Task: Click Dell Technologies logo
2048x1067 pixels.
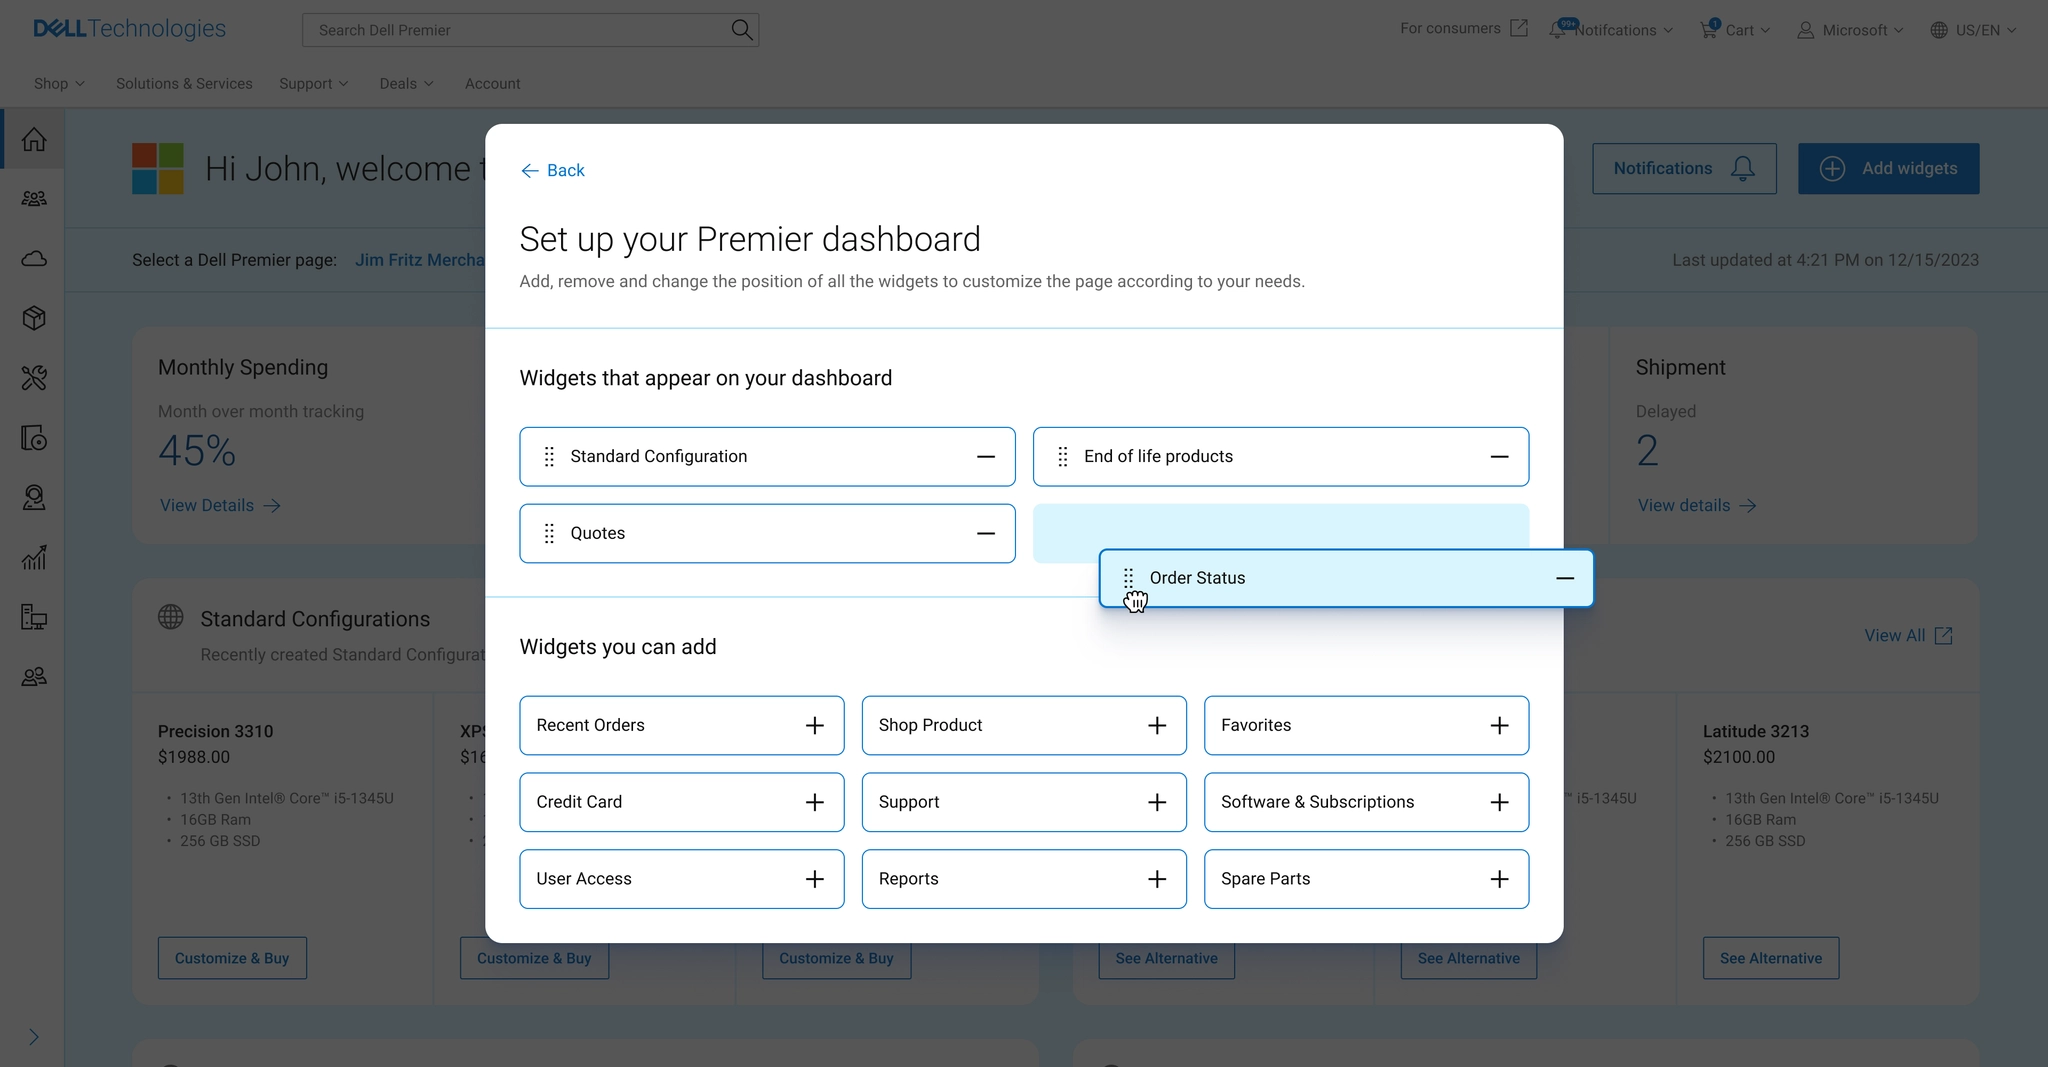Action: tap(130, 29)
